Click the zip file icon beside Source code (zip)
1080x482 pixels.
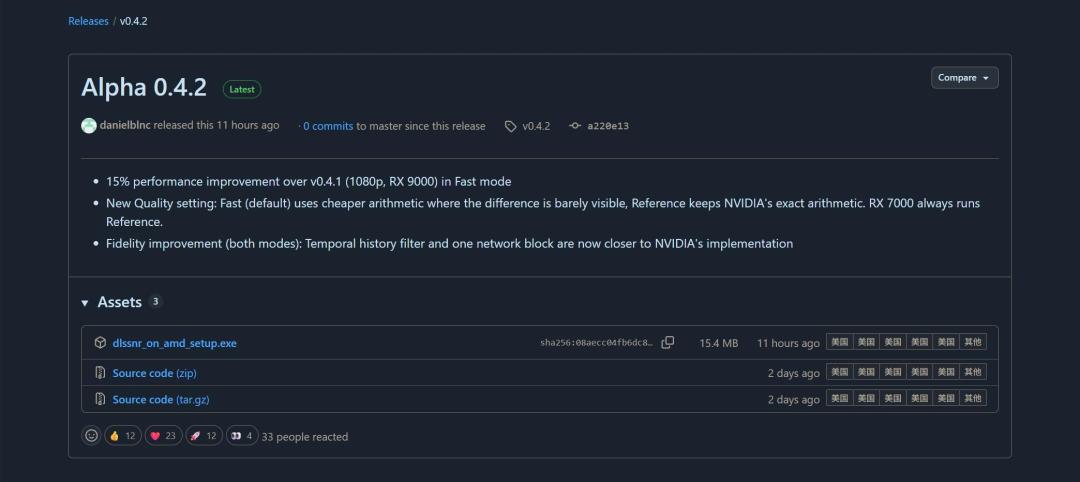point(101,373)
